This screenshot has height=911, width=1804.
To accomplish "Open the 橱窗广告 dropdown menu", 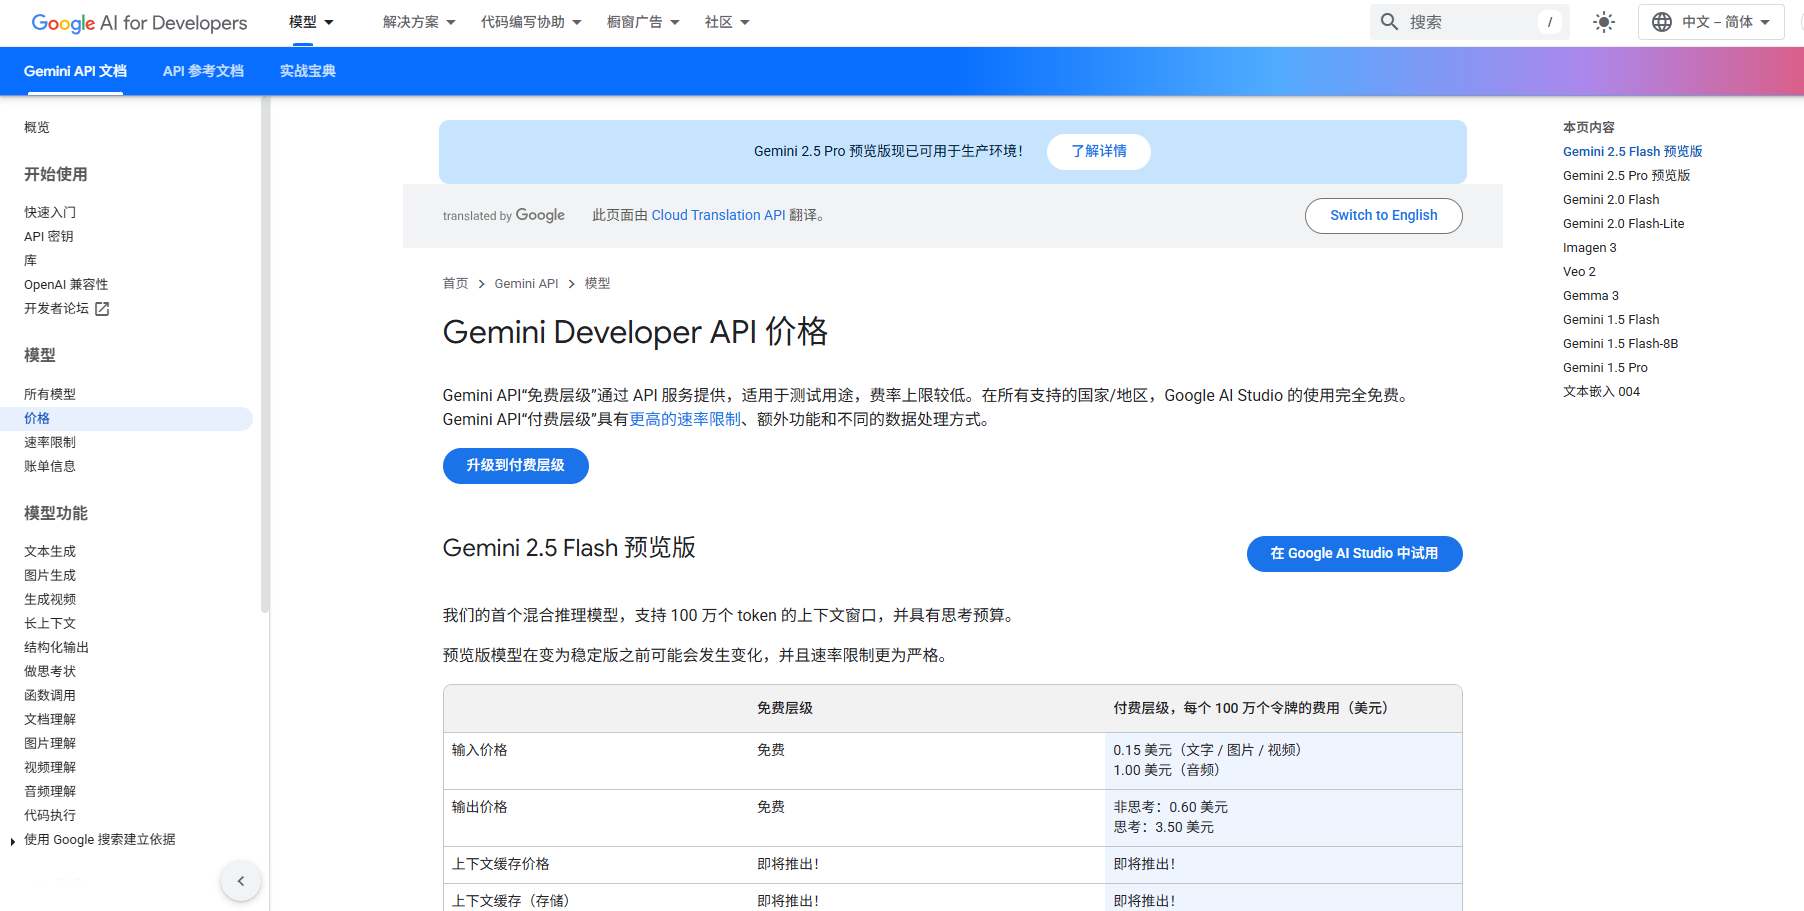I will pos(643,22).
